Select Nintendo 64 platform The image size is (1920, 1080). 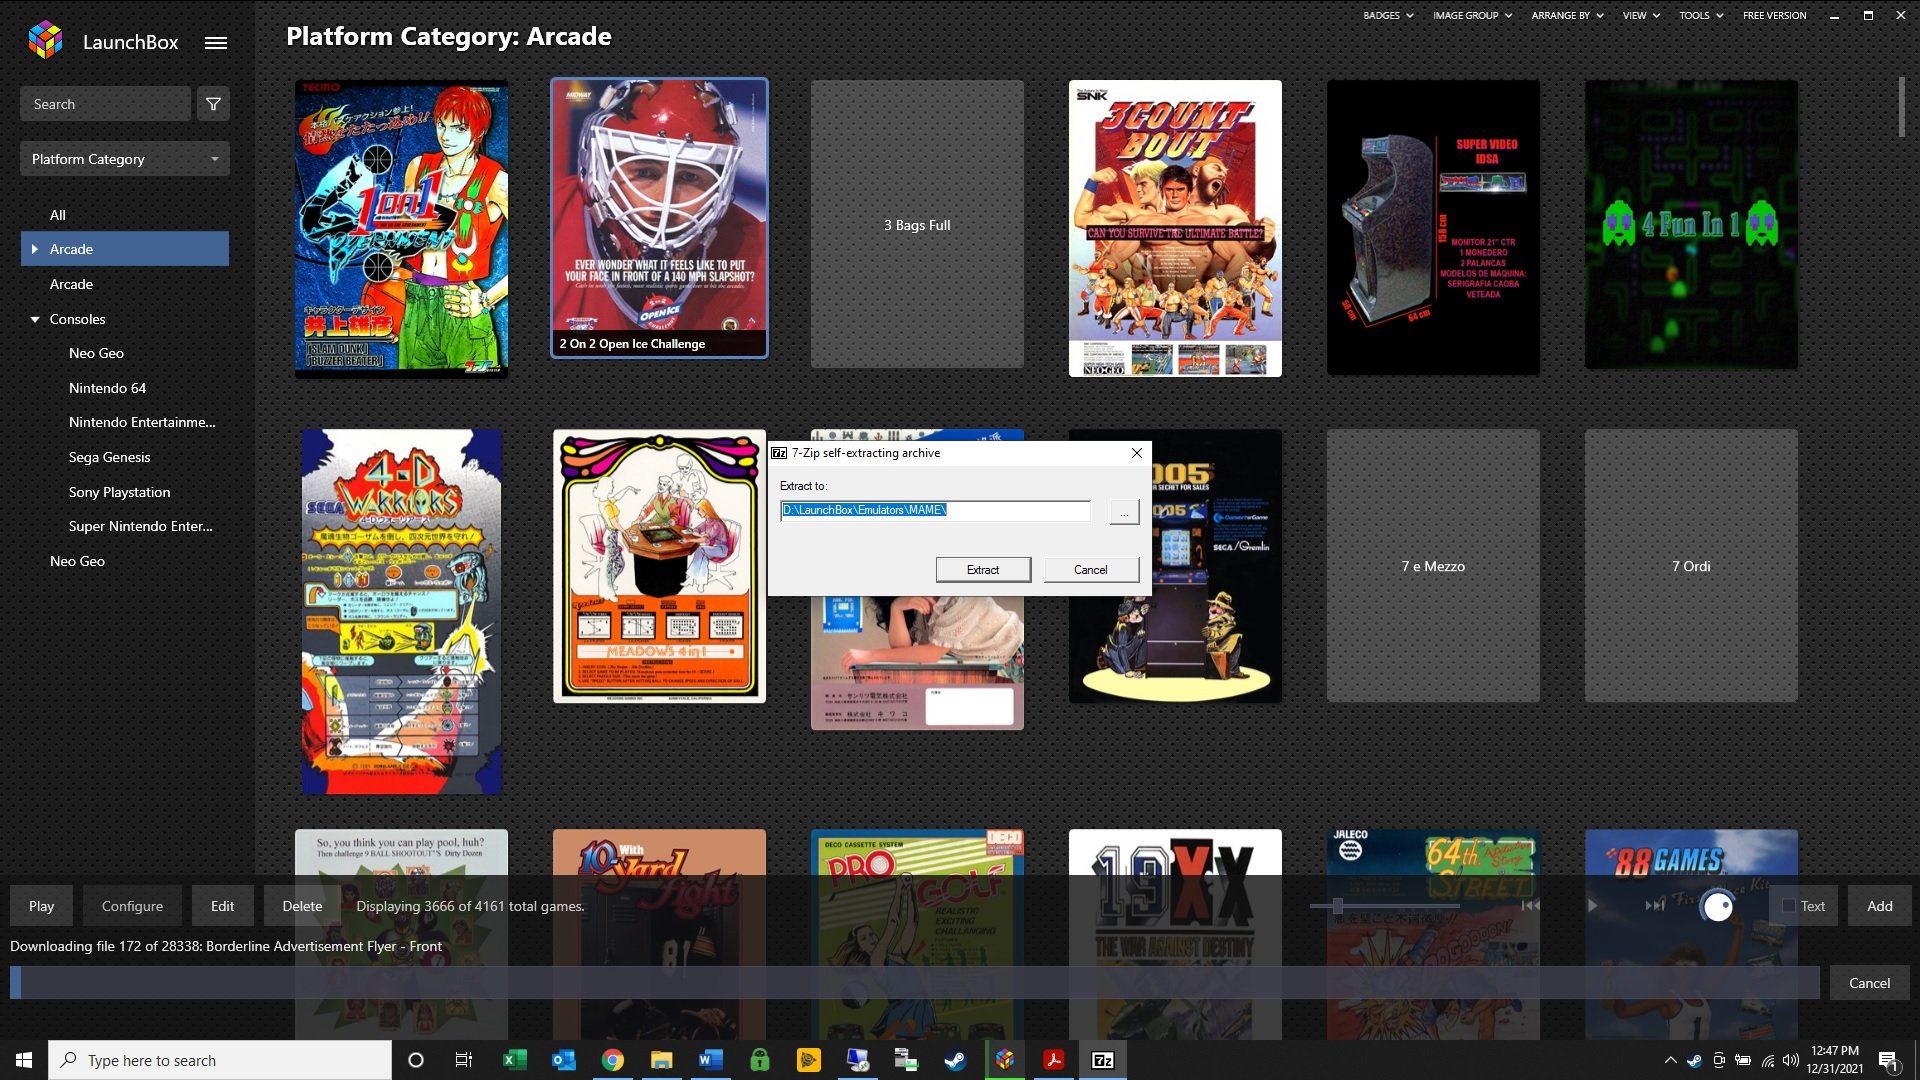pyautogui.click(x=107, y=388)
